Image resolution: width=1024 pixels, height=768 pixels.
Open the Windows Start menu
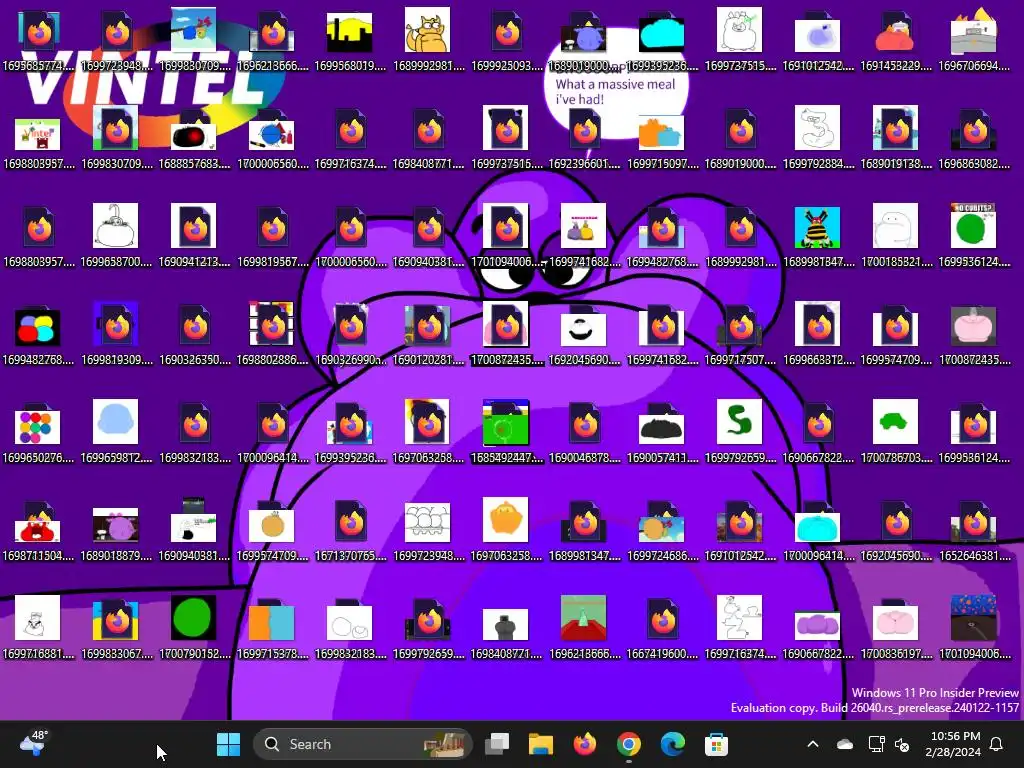tap(229, 744)
